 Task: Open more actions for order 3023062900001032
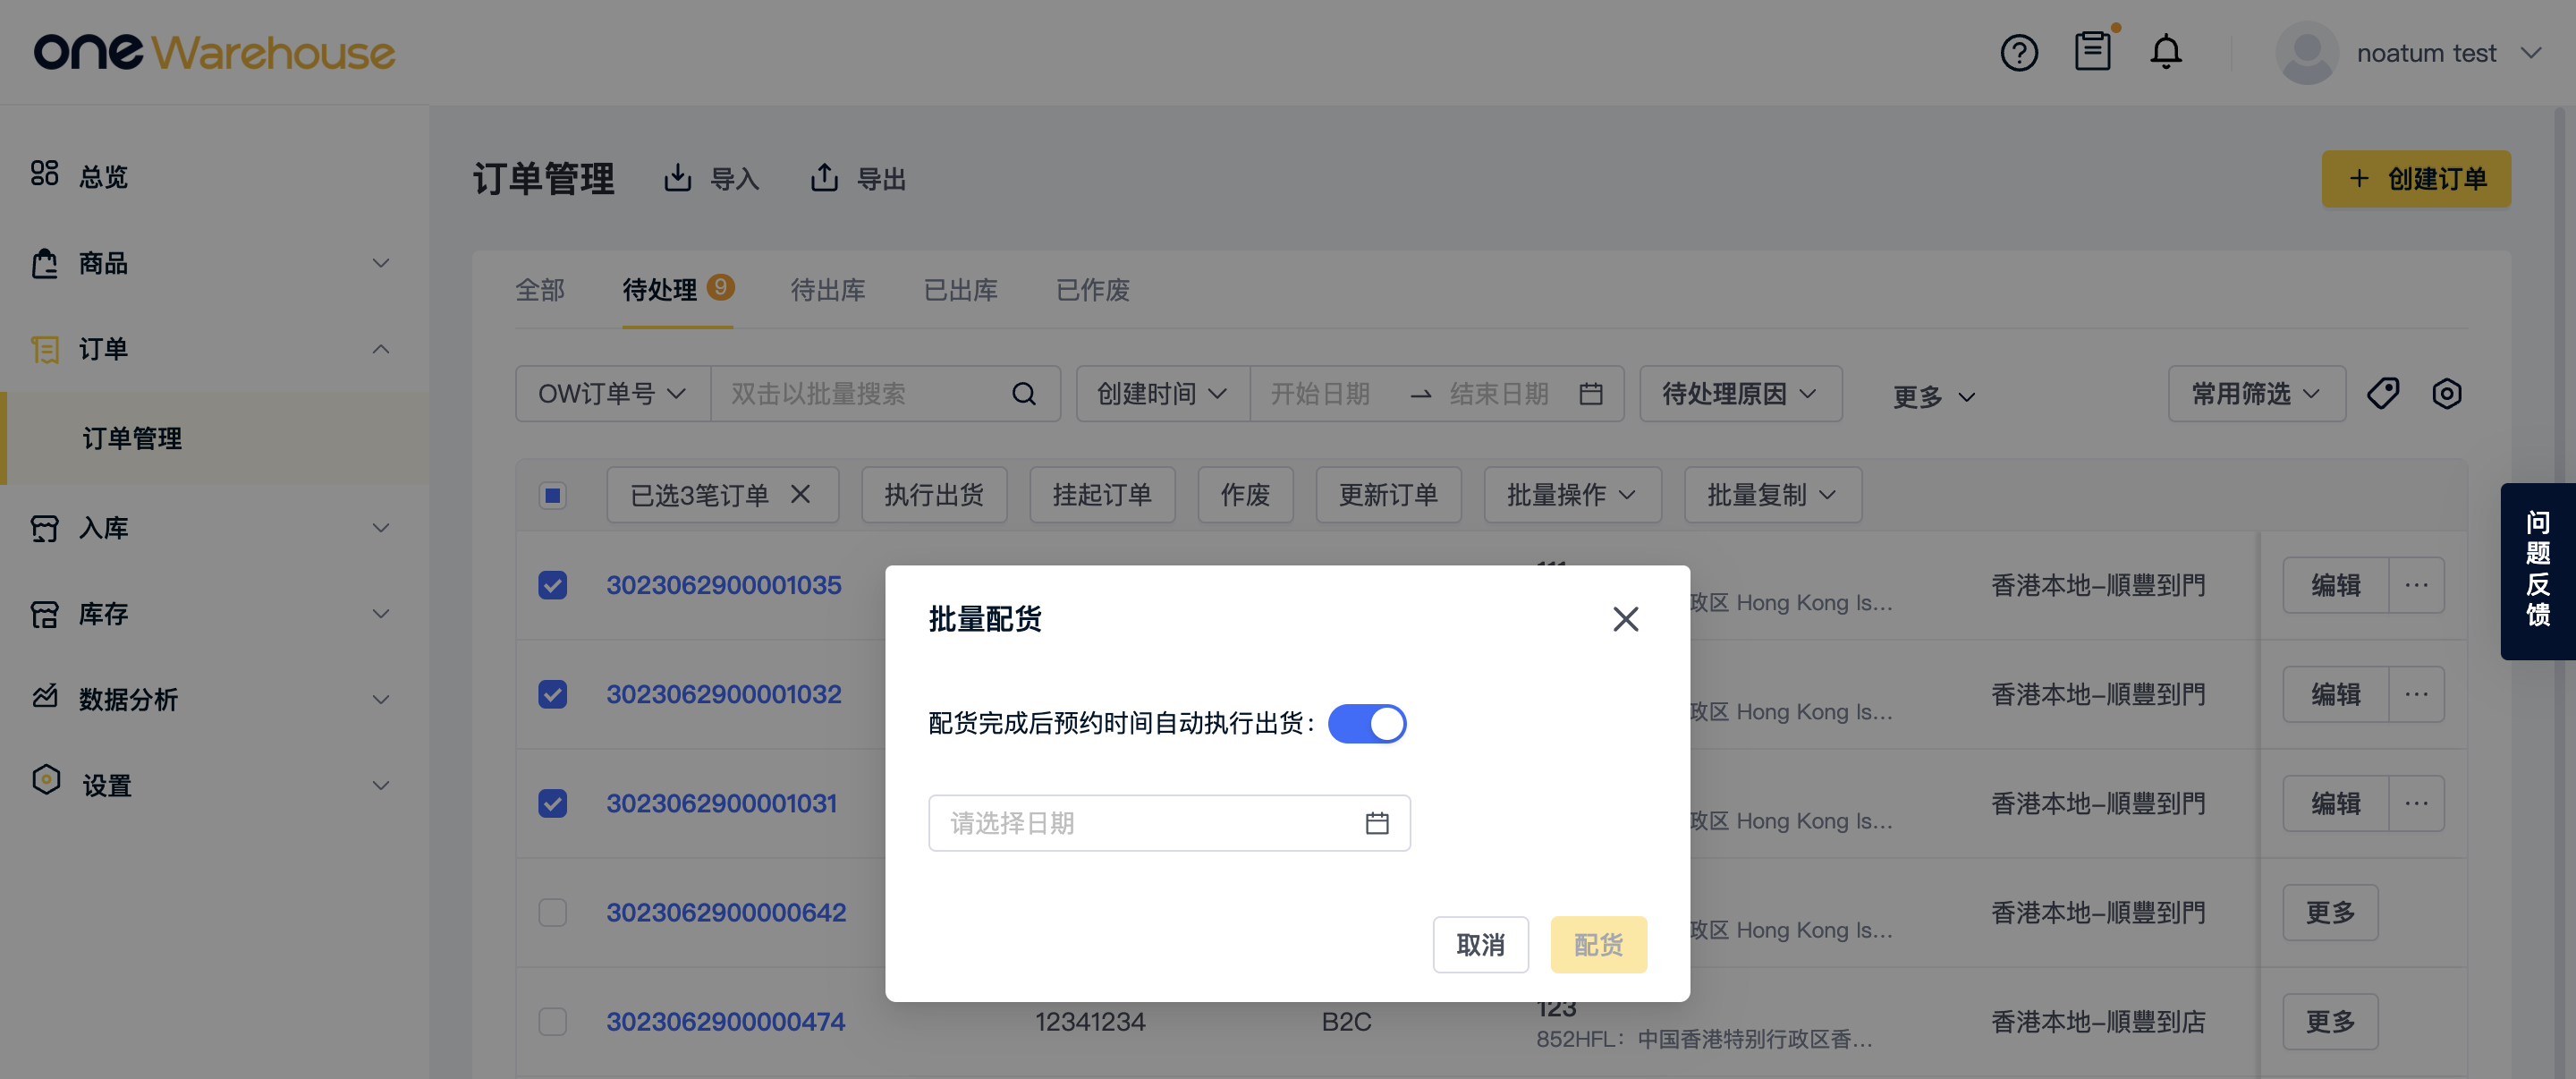click(2416, 694)
